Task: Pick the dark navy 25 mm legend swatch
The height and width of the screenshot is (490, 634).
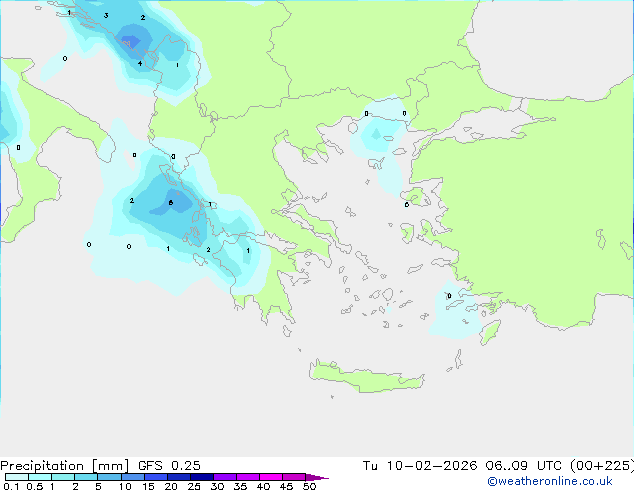Action: click(202, 477)
